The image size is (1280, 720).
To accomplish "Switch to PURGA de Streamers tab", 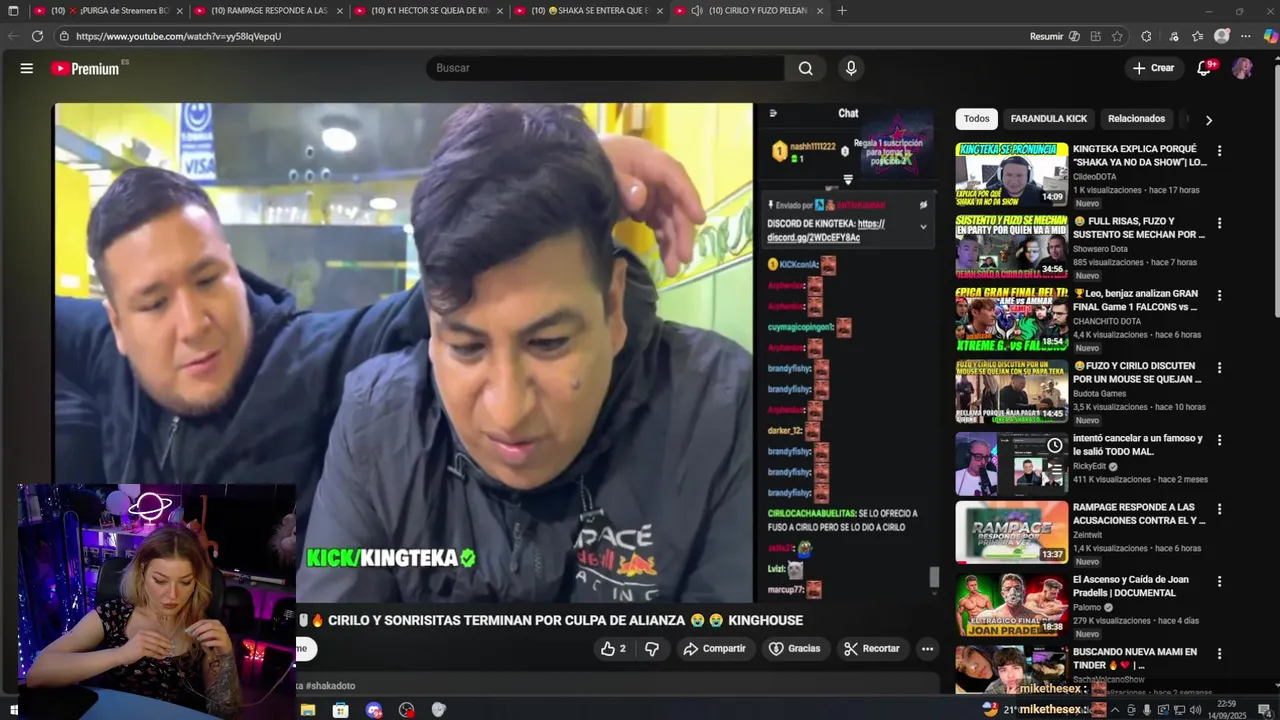I will pos(109,11).
